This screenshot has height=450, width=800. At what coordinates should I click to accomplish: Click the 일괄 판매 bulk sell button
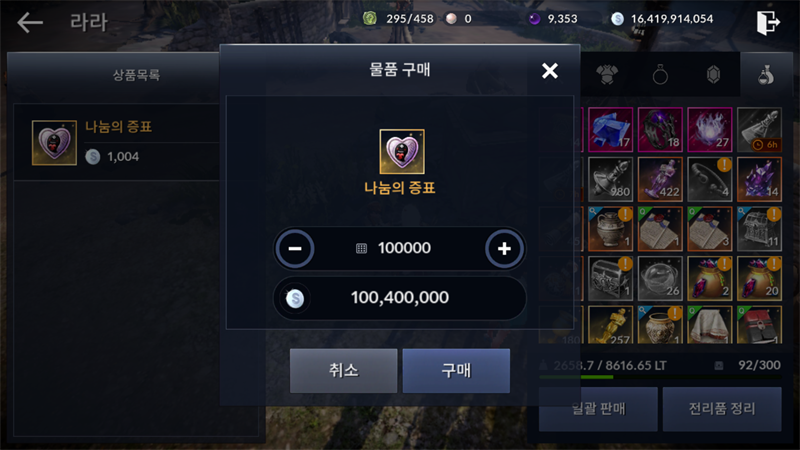pos(598,409)
